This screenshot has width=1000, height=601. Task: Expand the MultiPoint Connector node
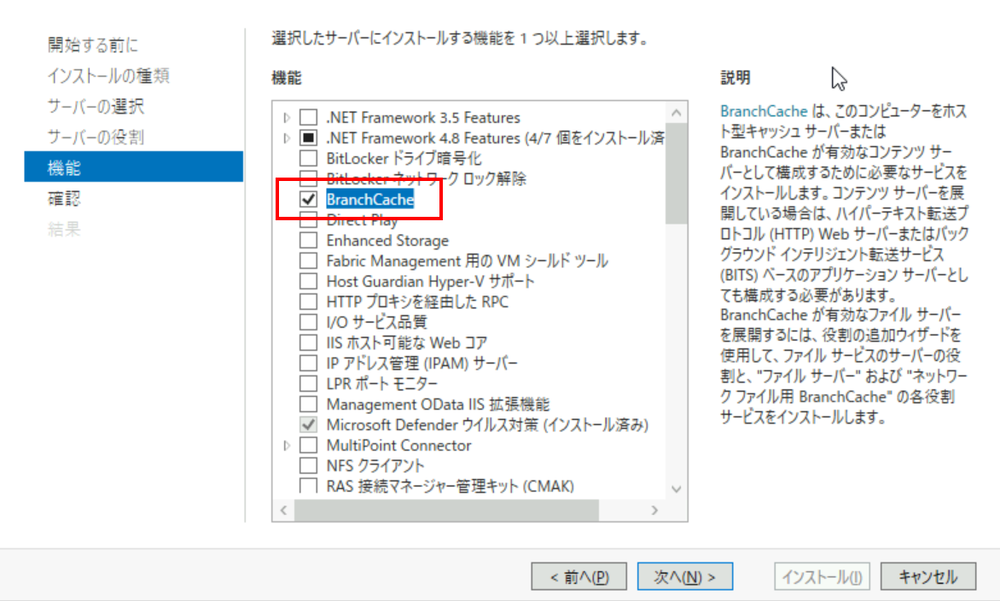pyautogui.click(x=285, y=445)
